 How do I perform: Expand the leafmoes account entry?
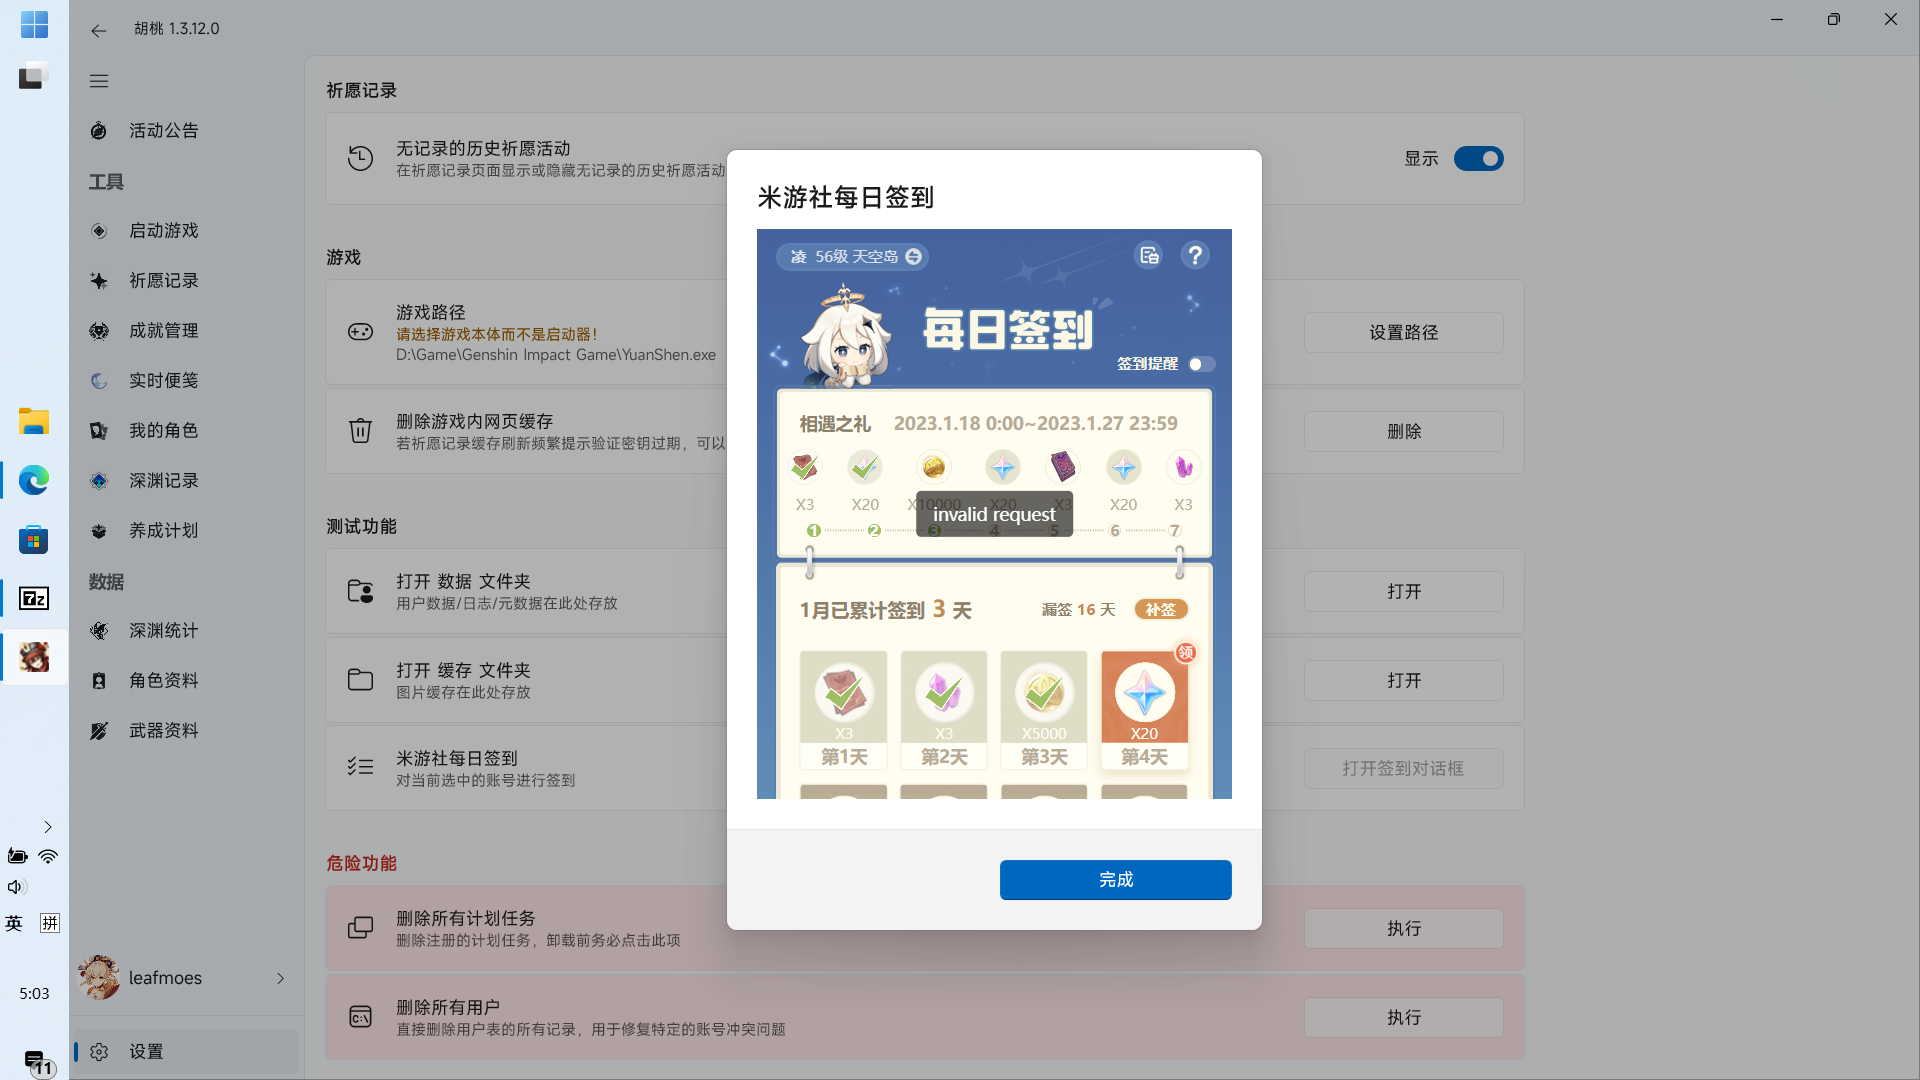280,978
